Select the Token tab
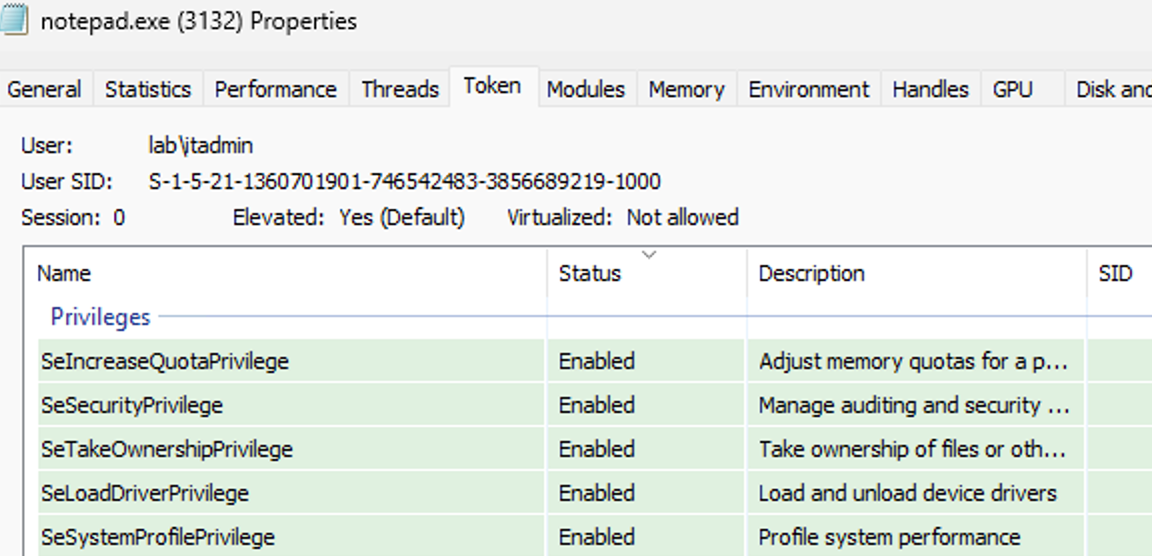Image resolution: width=1152 pixels, height=556 pixels. [x=492, y=87]
